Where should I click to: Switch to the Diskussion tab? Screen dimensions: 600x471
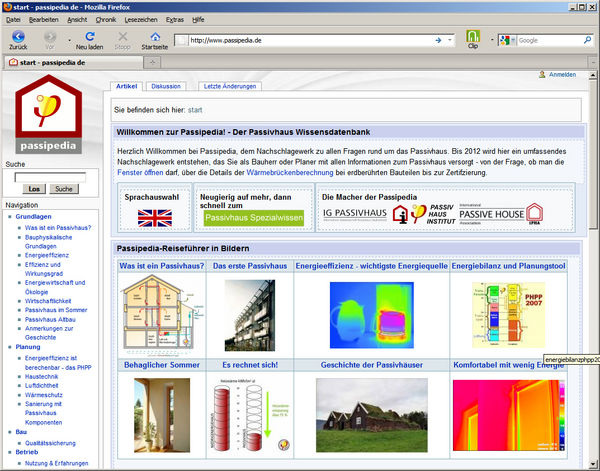[x=166, y=87]
